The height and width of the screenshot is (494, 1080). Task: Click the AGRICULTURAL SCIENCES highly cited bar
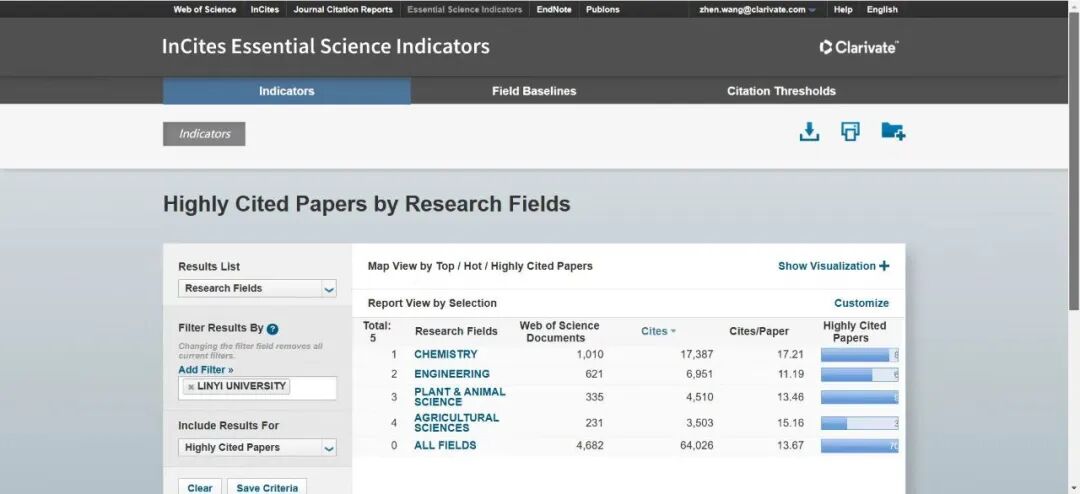click(860, 423)
